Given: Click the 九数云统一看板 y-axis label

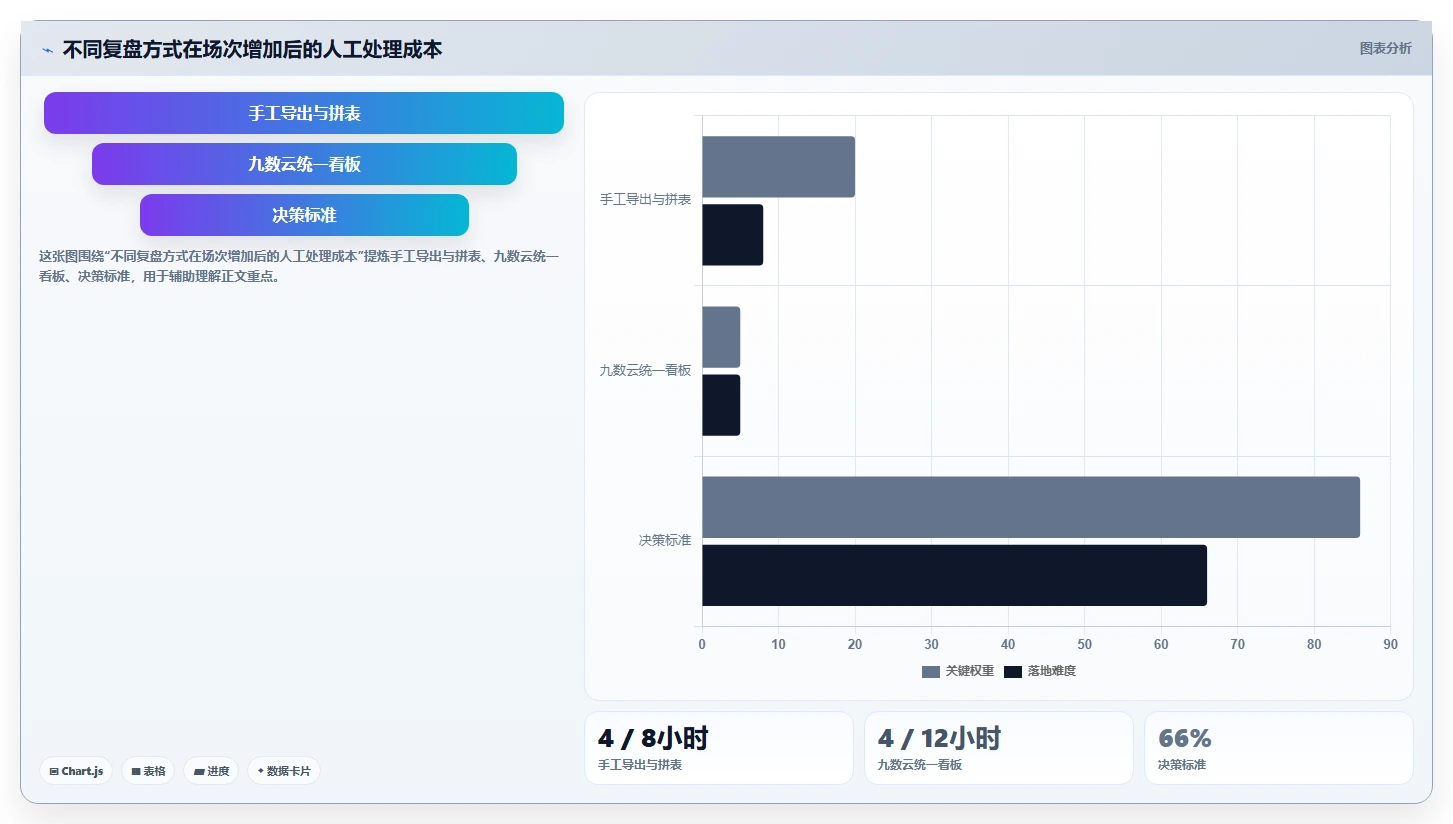Looking at the screenshot, I should [645, 370].
